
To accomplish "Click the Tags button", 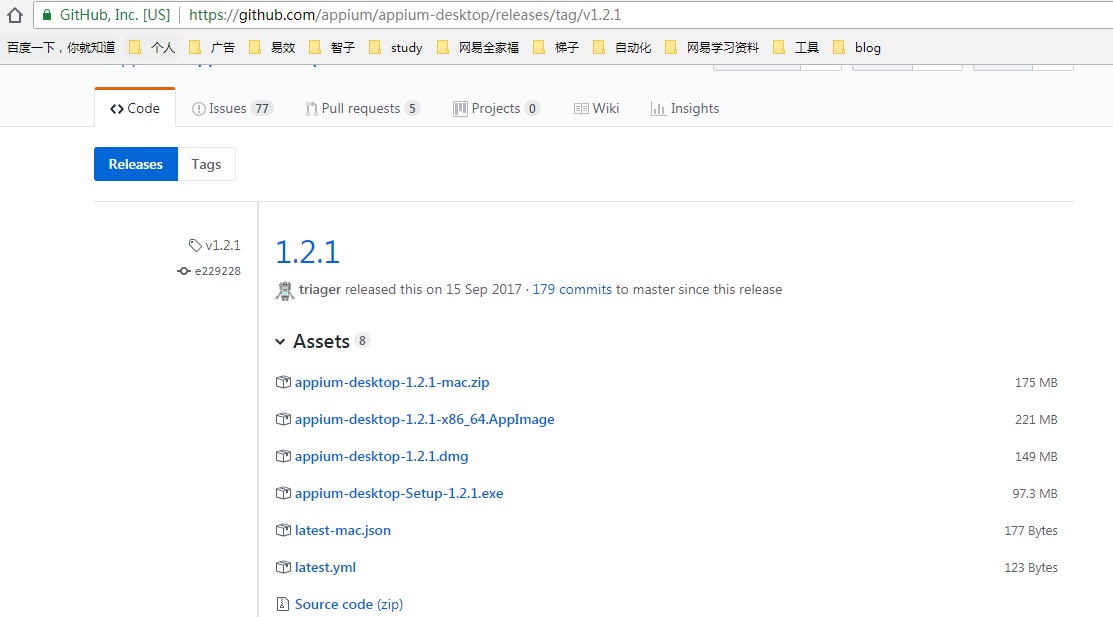I will tap(206, 164).
